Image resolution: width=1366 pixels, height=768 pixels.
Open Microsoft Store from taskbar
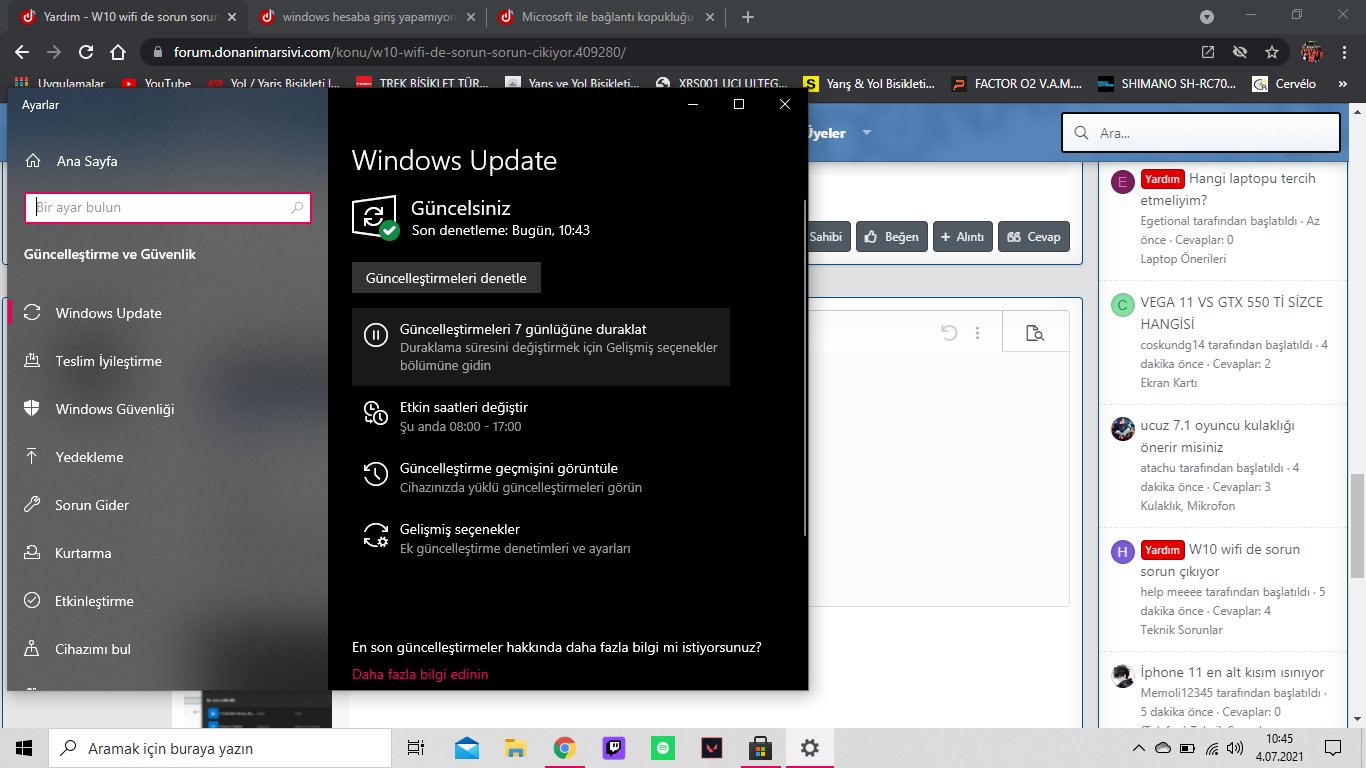click(760, 748)
